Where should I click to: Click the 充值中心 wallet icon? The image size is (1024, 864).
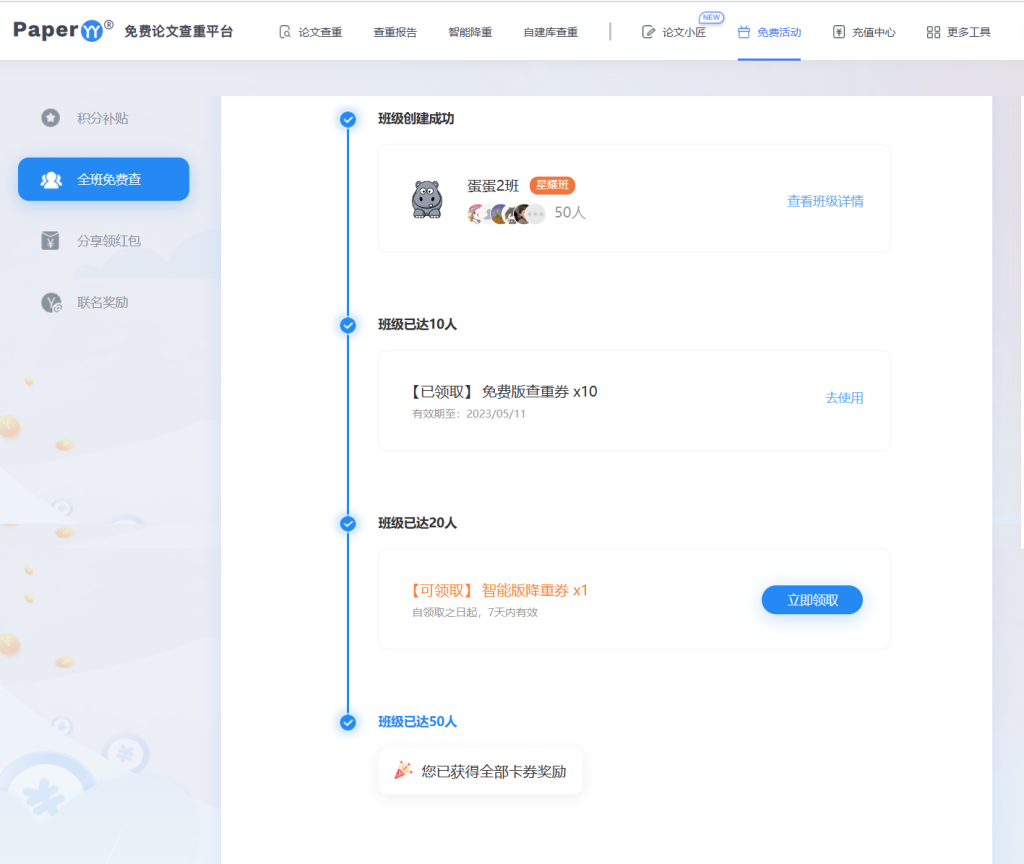(x=839, y=31)
